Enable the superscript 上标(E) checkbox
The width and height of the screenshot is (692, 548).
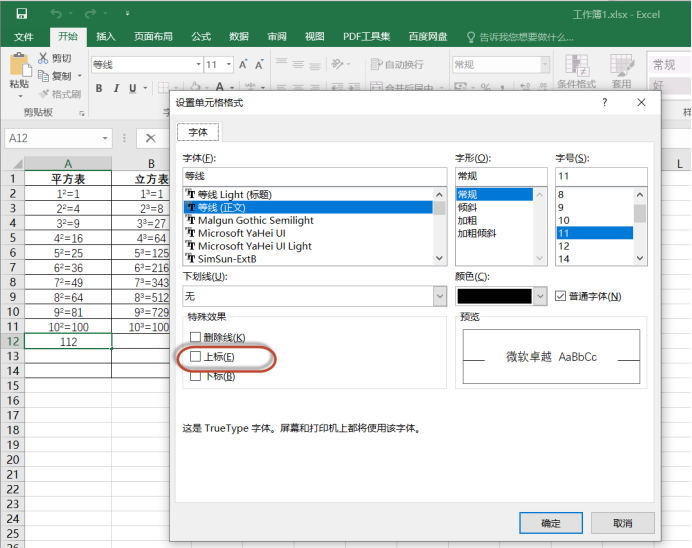(x=195, y=357)
